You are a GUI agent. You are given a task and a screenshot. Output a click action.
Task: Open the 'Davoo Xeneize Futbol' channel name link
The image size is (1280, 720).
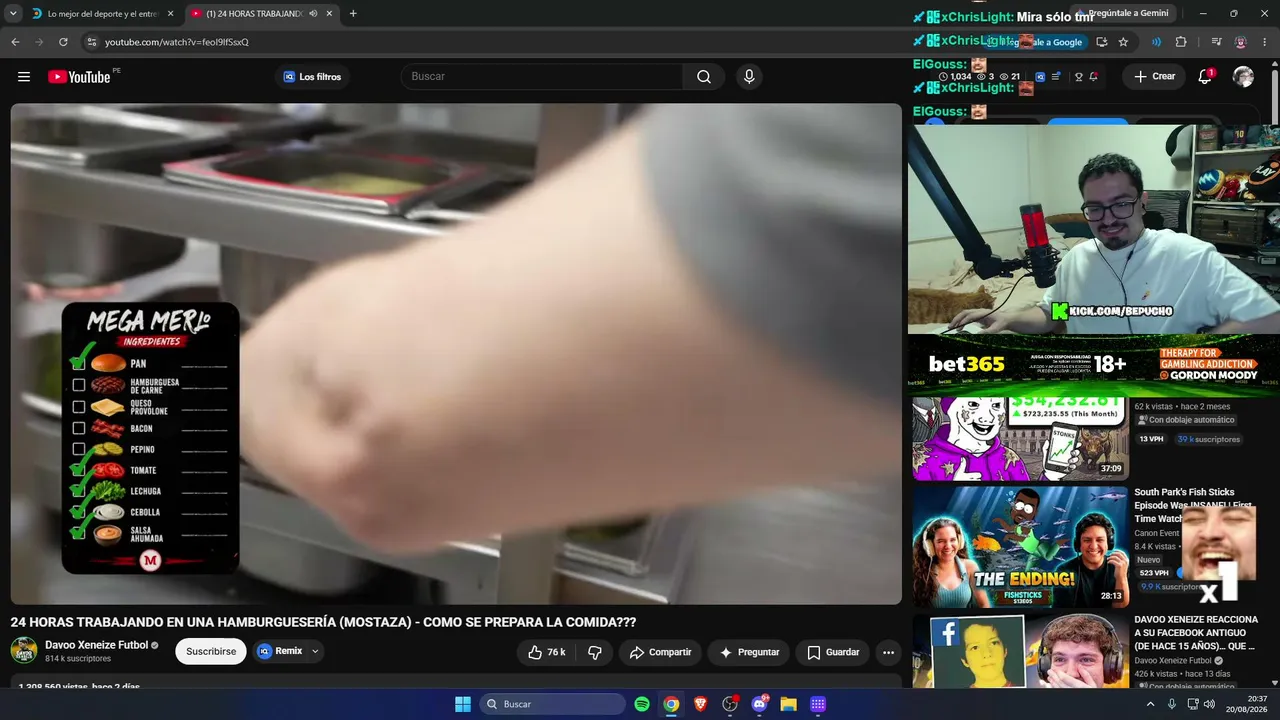pyautogui.click(x=97, y=645)
